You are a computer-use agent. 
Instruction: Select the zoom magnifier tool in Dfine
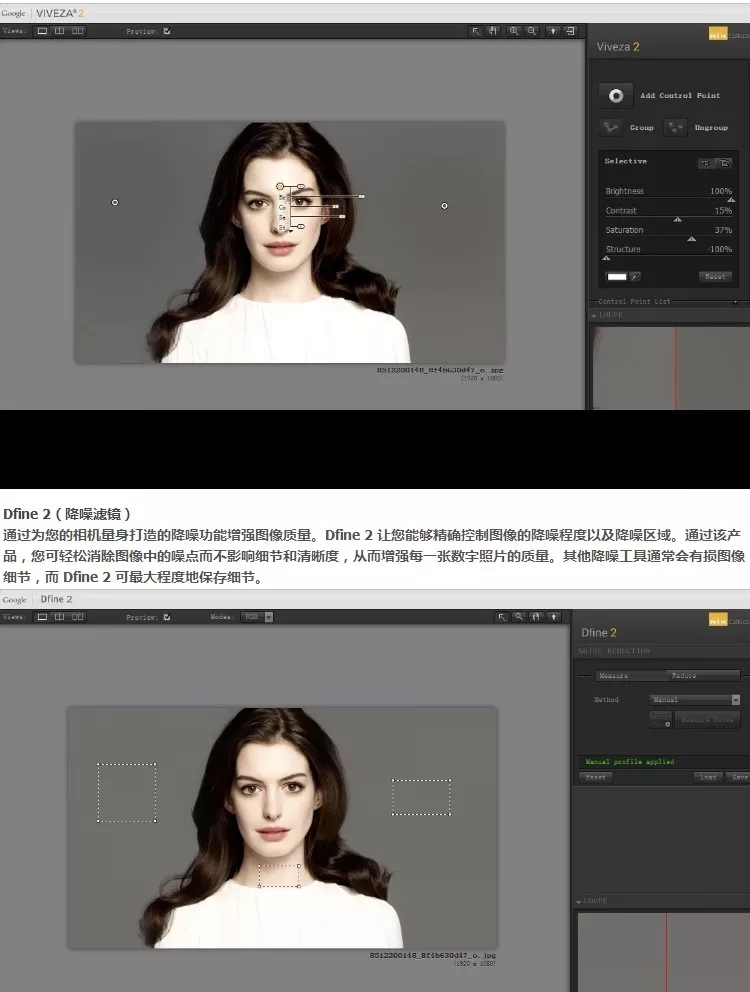[519, 617]
